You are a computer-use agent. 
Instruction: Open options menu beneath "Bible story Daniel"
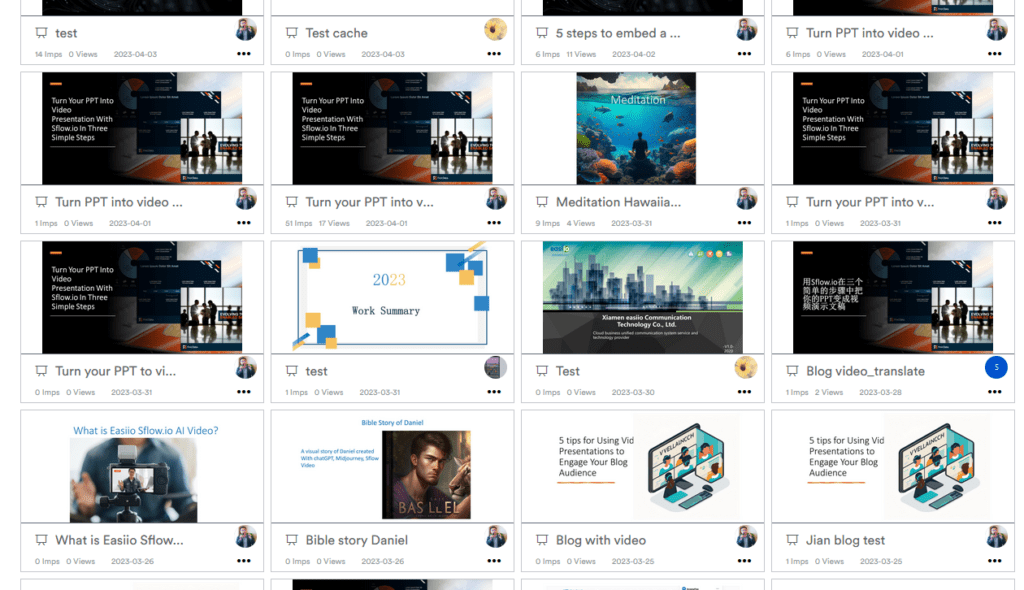tap(494, 561)
